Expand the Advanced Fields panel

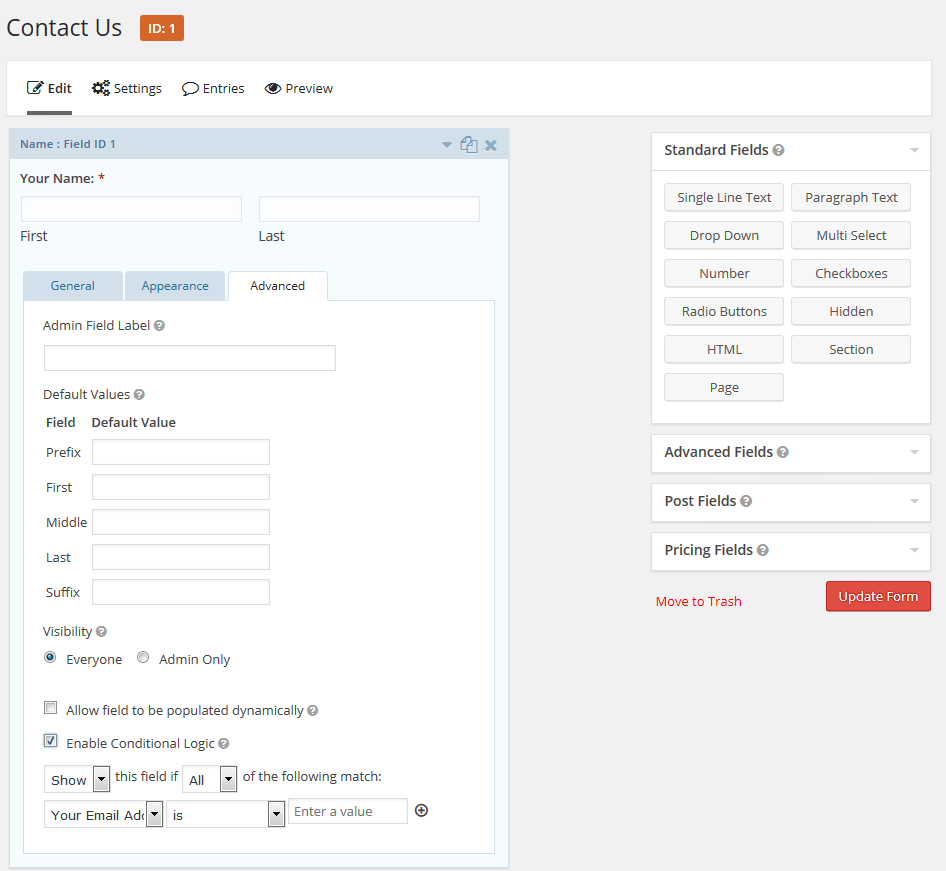pos(790,452)
